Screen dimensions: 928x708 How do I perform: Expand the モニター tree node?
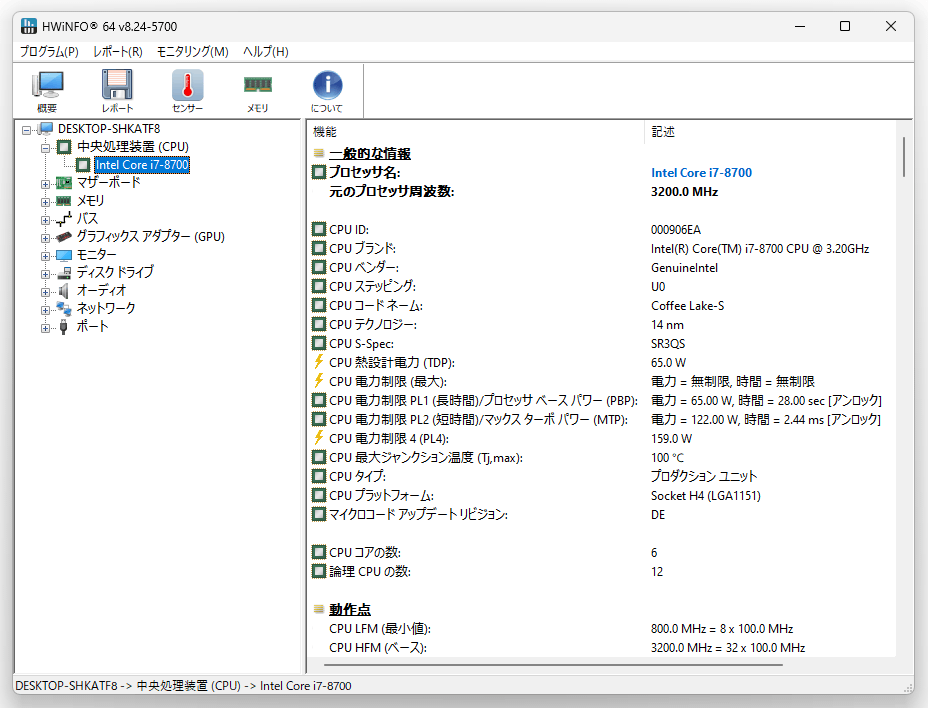46,256
